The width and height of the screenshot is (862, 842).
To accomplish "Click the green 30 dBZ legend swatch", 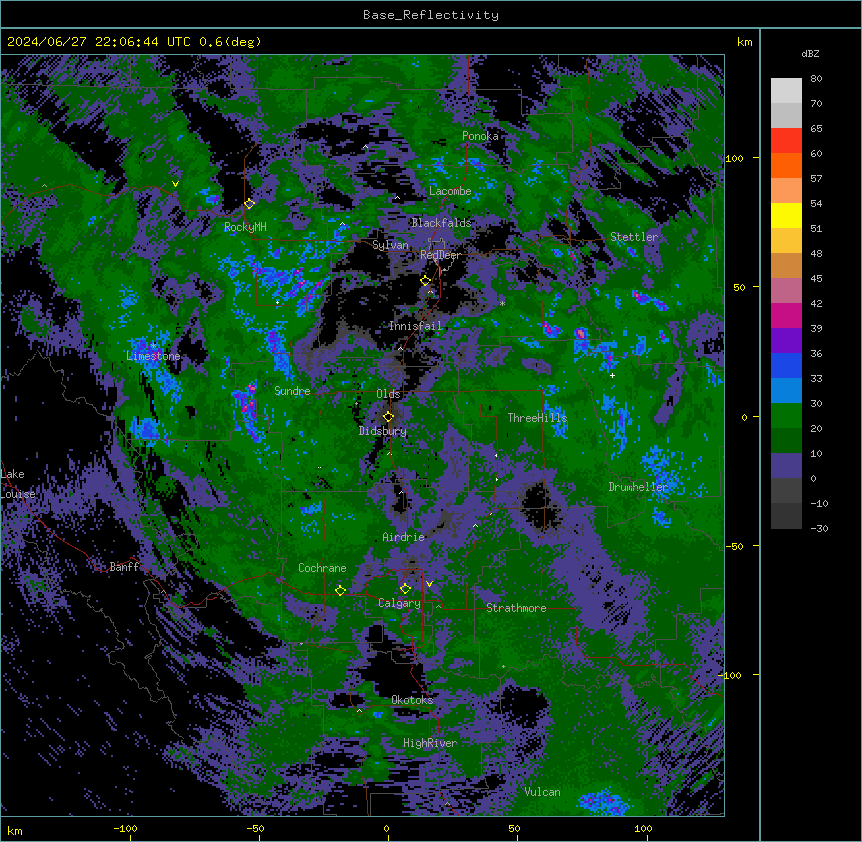I will pyautogui.click(x=786, y=416).
